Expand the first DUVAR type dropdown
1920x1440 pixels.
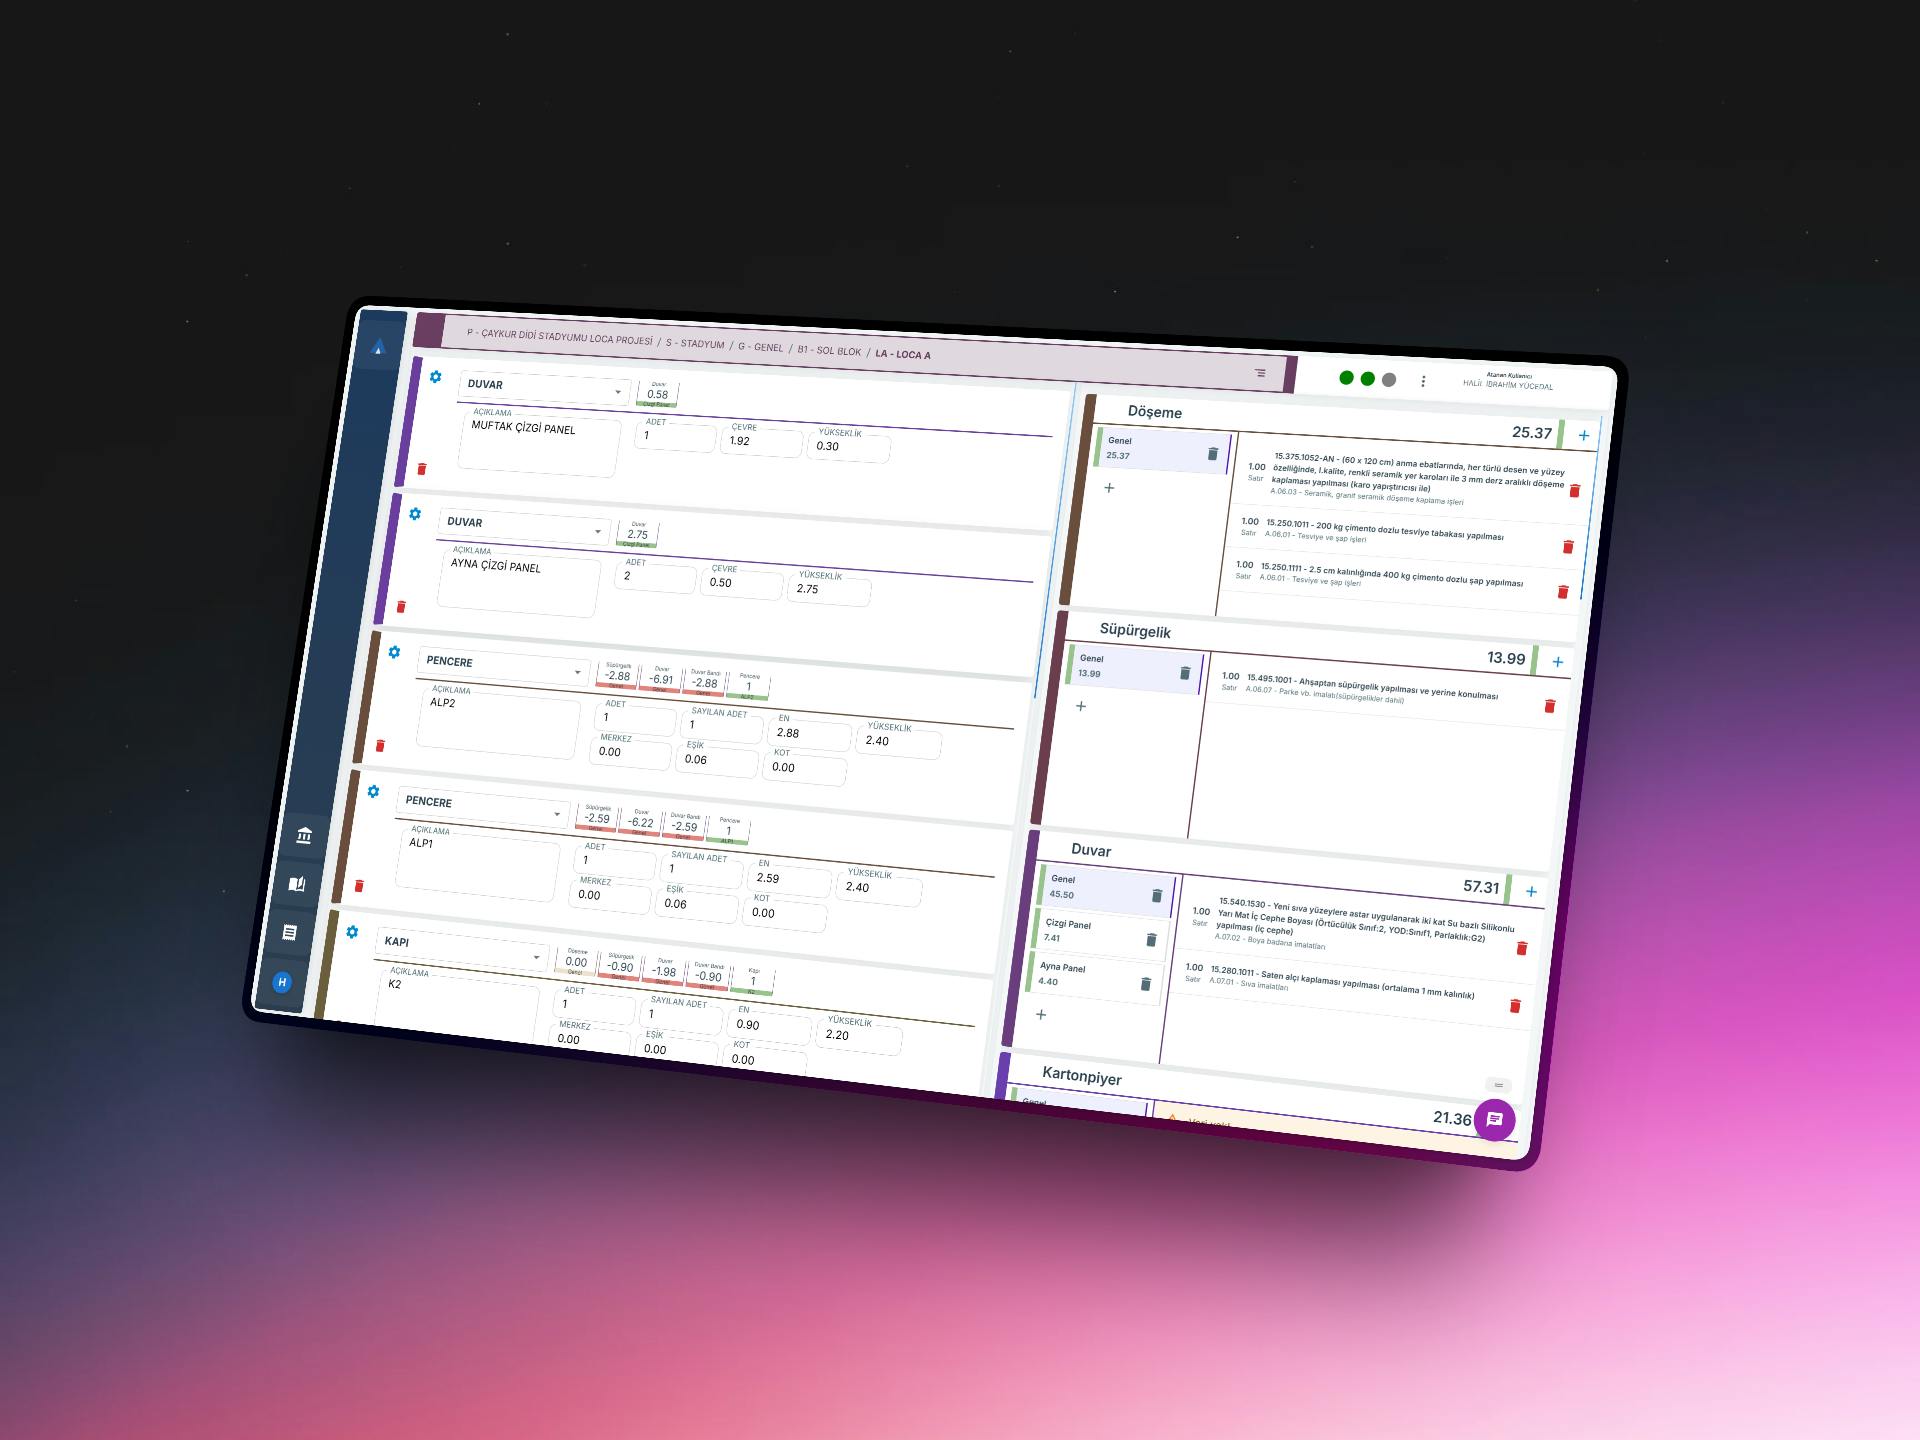click(618, 392)
